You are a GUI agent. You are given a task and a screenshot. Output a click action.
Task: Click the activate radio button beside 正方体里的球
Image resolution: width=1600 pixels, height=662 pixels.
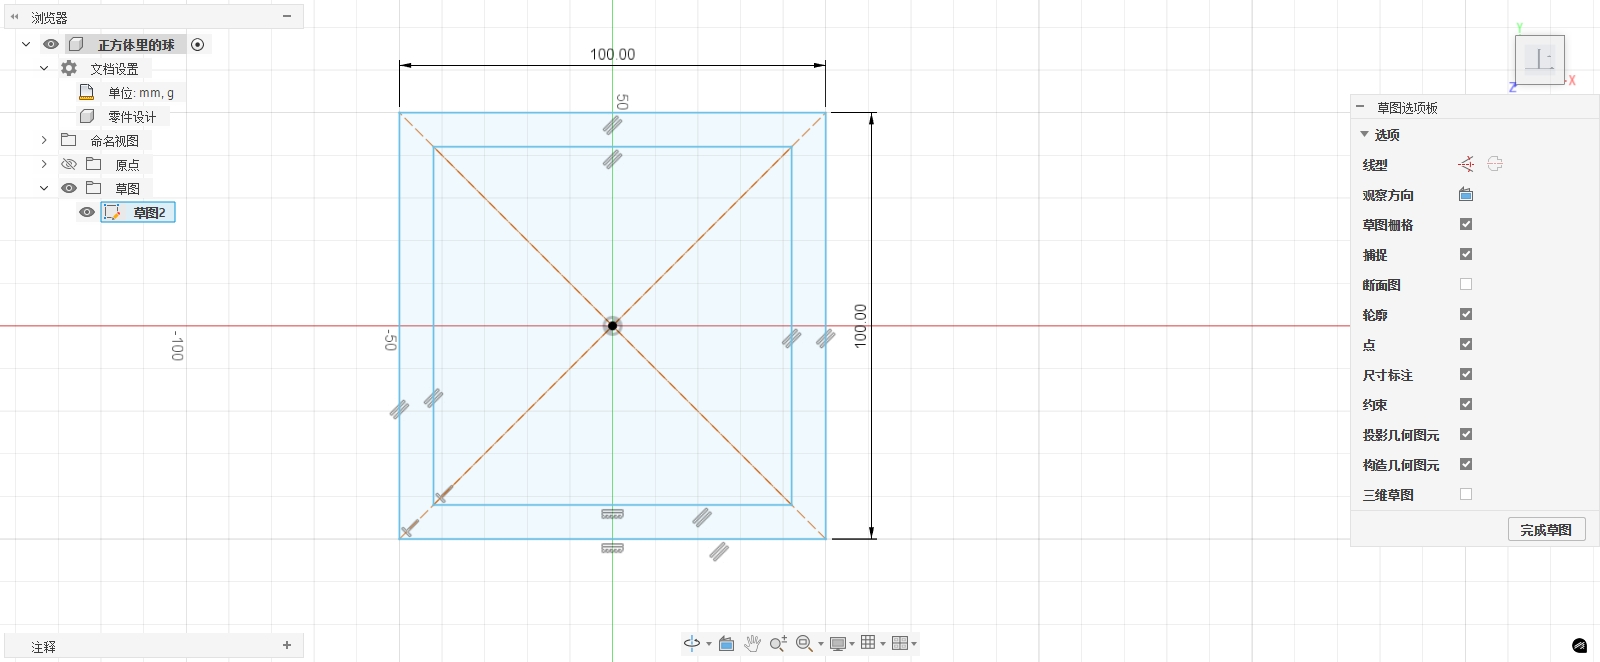point(198,44)
